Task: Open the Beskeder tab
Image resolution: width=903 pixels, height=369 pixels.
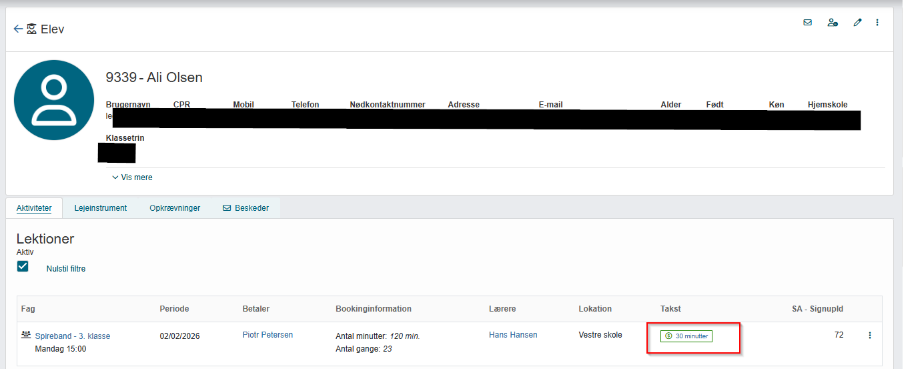Action: (x=246, y=208)
